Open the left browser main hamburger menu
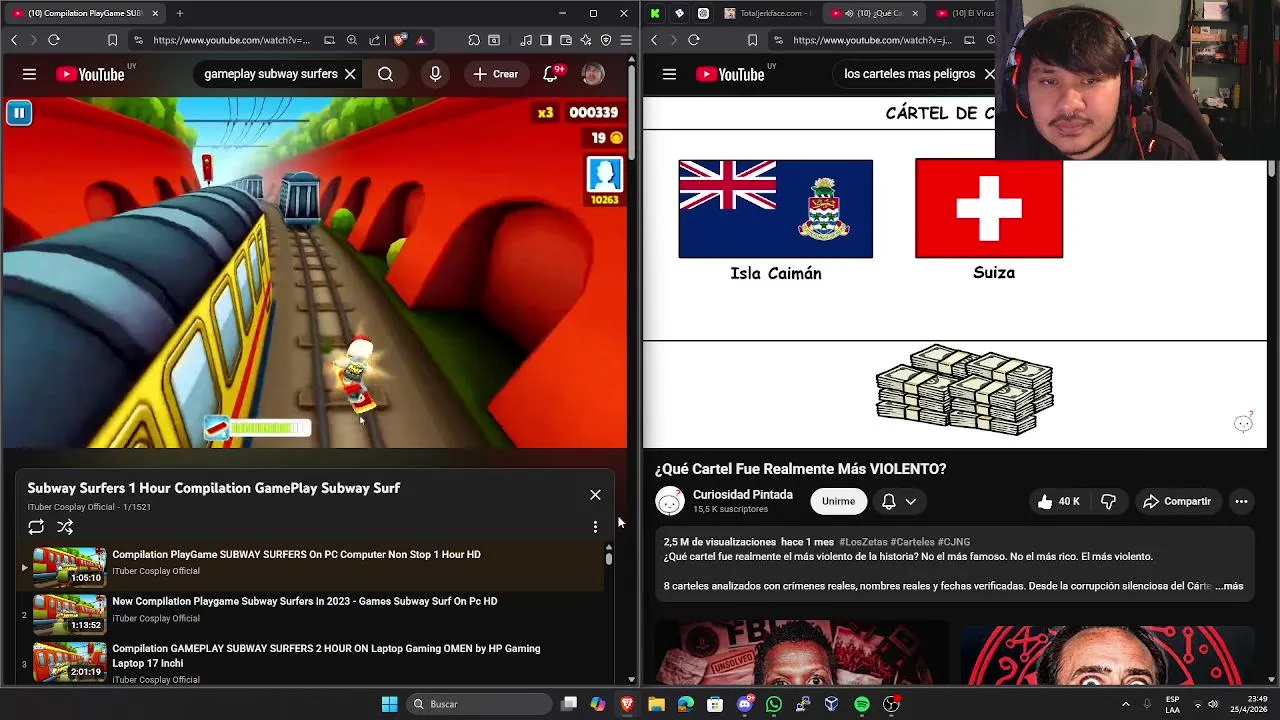 626,40
